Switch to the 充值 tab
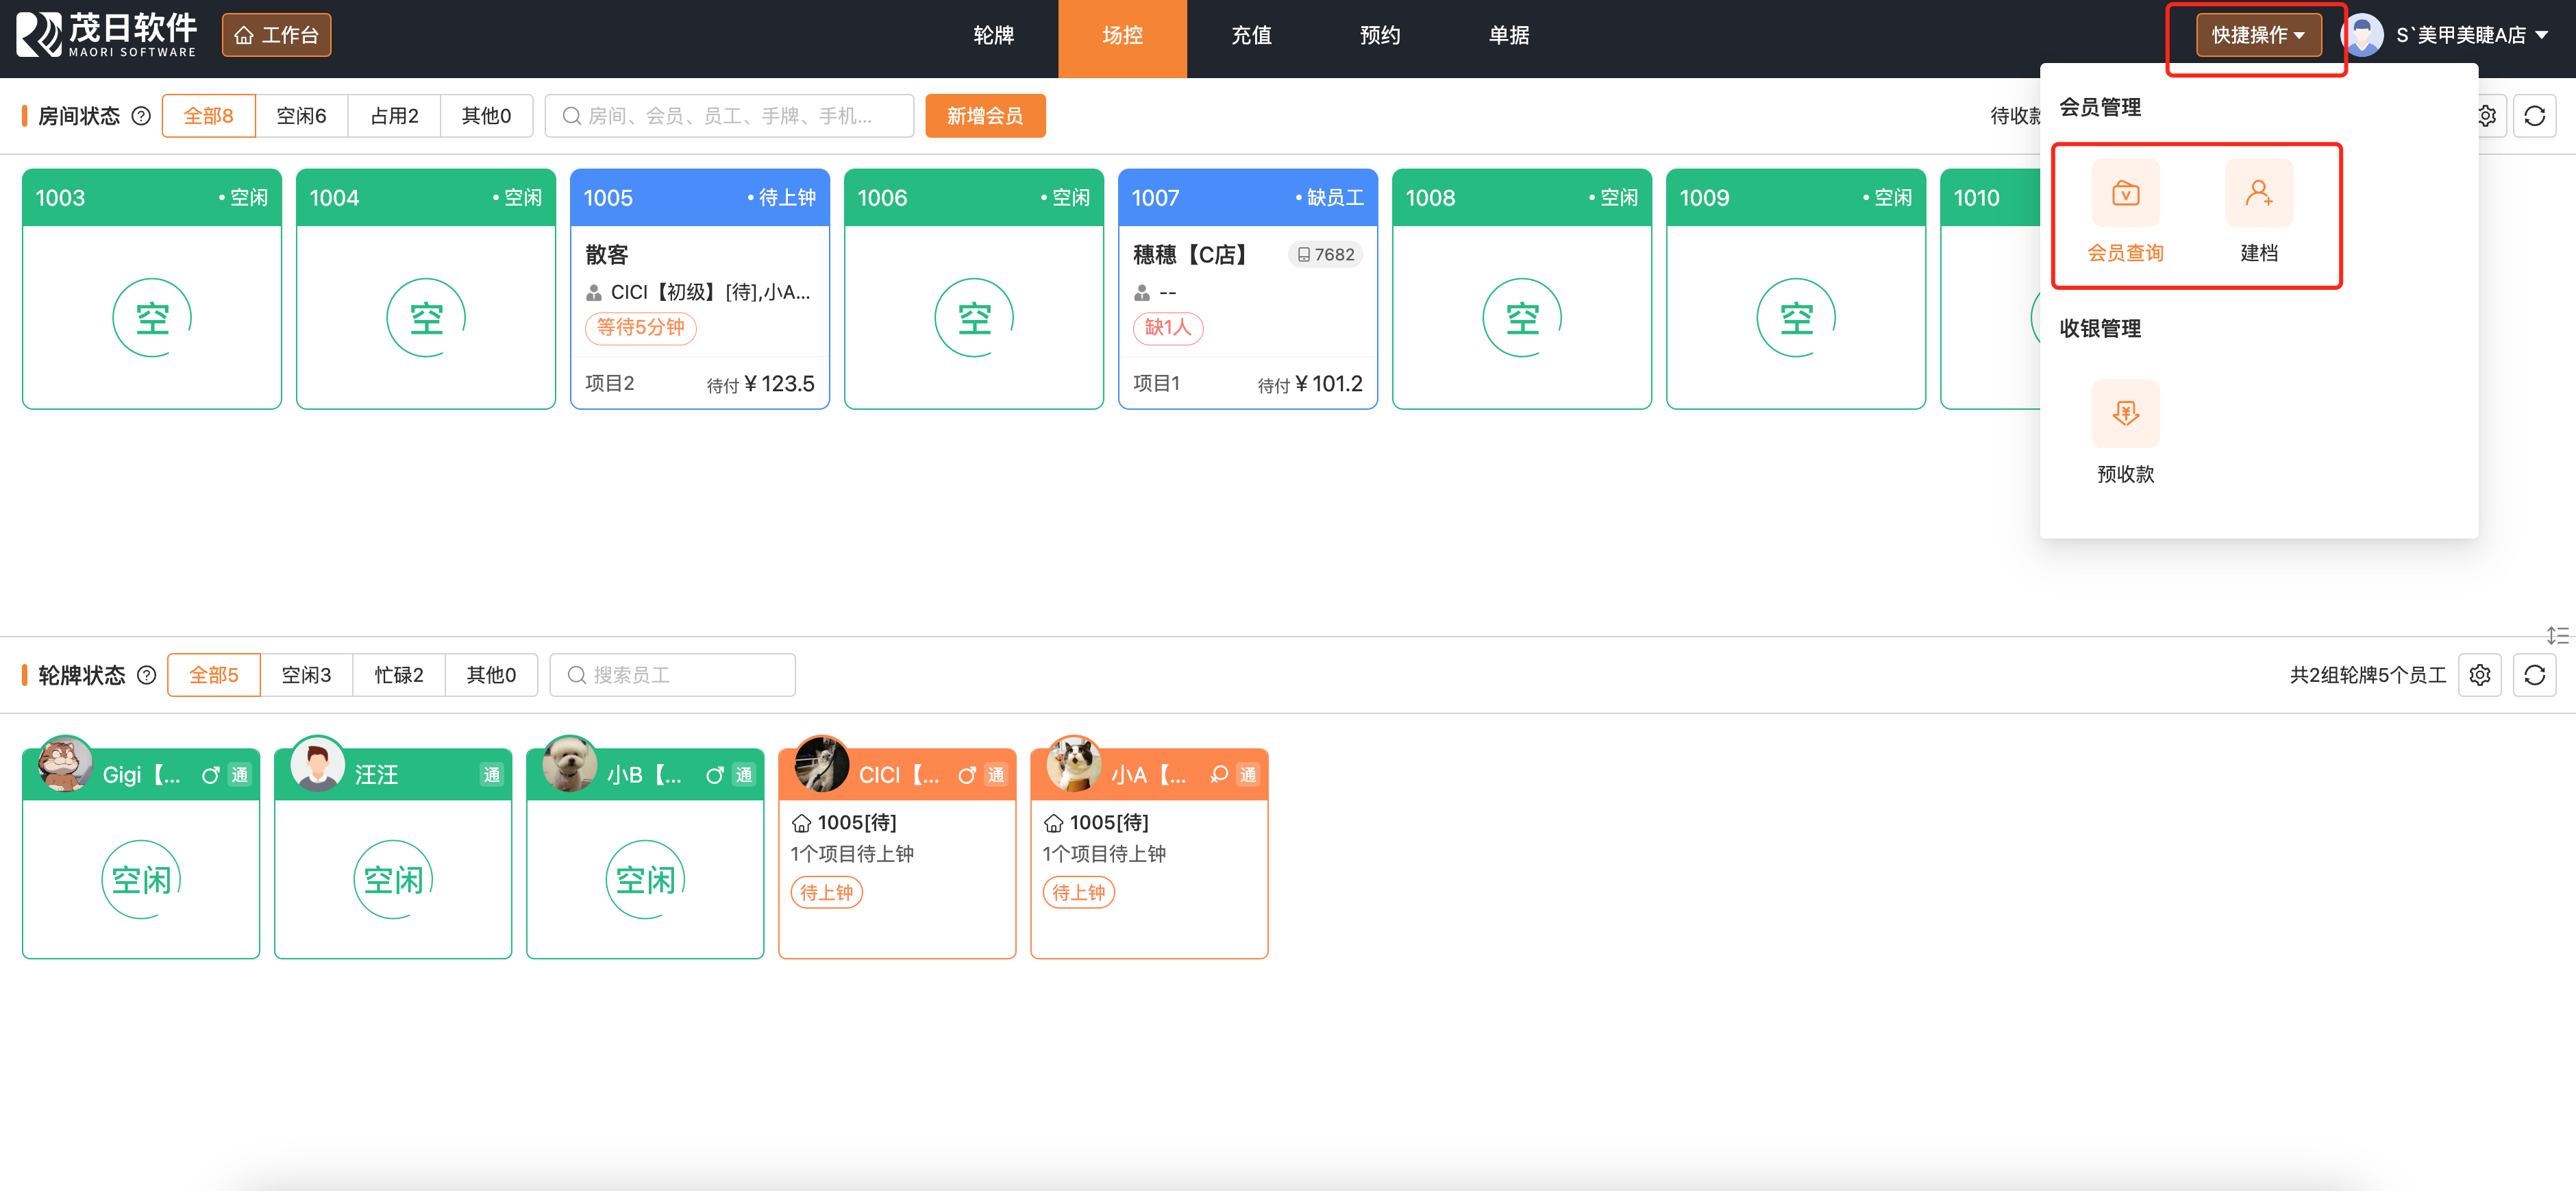Image resolution: width=2576 pixels, height=1191 pixels. pyautogui.click(x=1250, y=35)
